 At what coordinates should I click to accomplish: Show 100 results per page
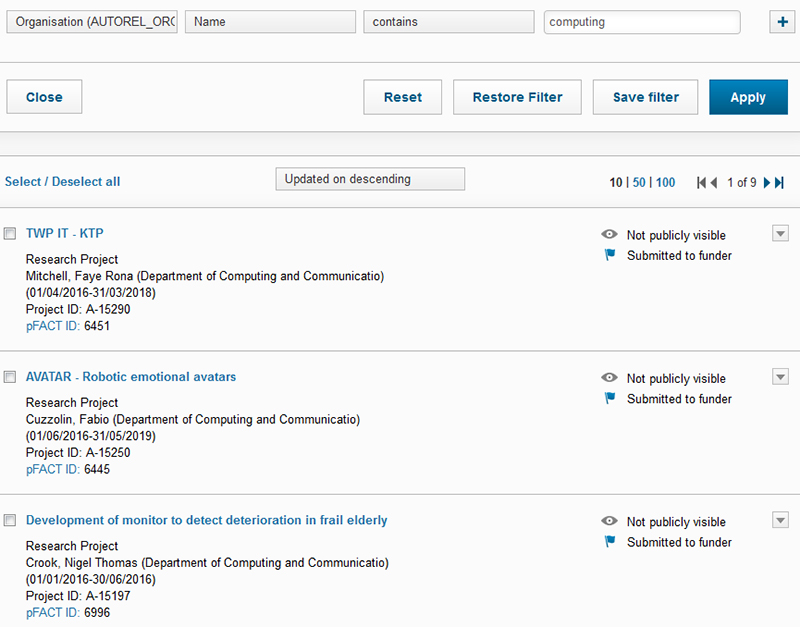(665, 182)
